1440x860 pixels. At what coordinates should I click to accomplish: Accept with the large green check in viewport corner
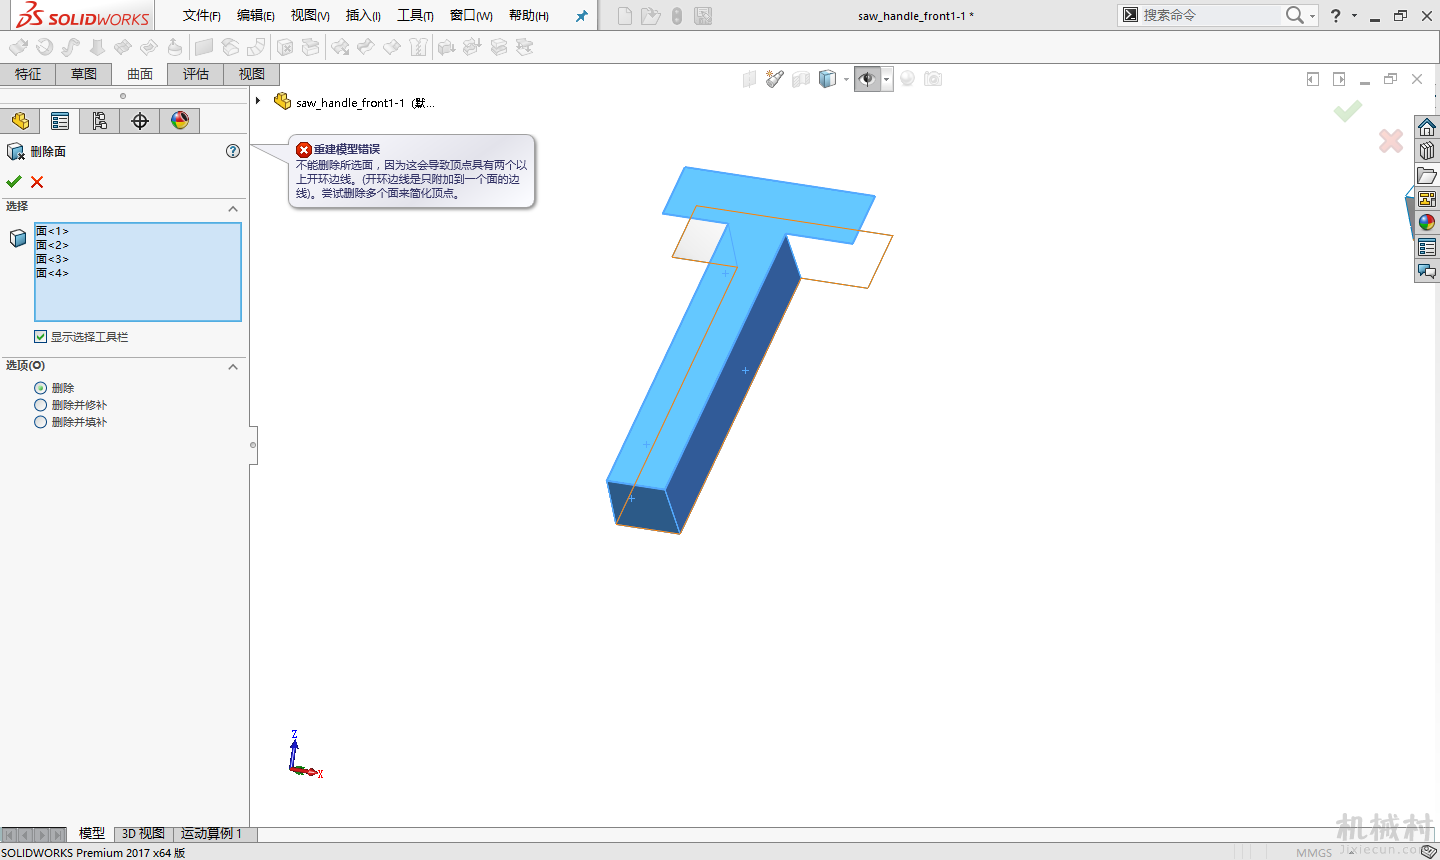[x=1348, y=111]
